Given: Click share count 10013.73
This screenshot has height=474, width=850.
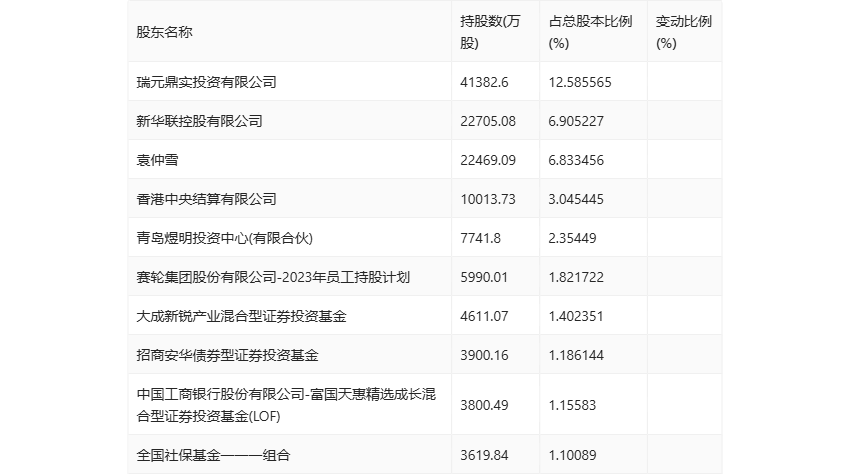Looking at the screenshot, I should pyautogui.click(x=488, y=199).
